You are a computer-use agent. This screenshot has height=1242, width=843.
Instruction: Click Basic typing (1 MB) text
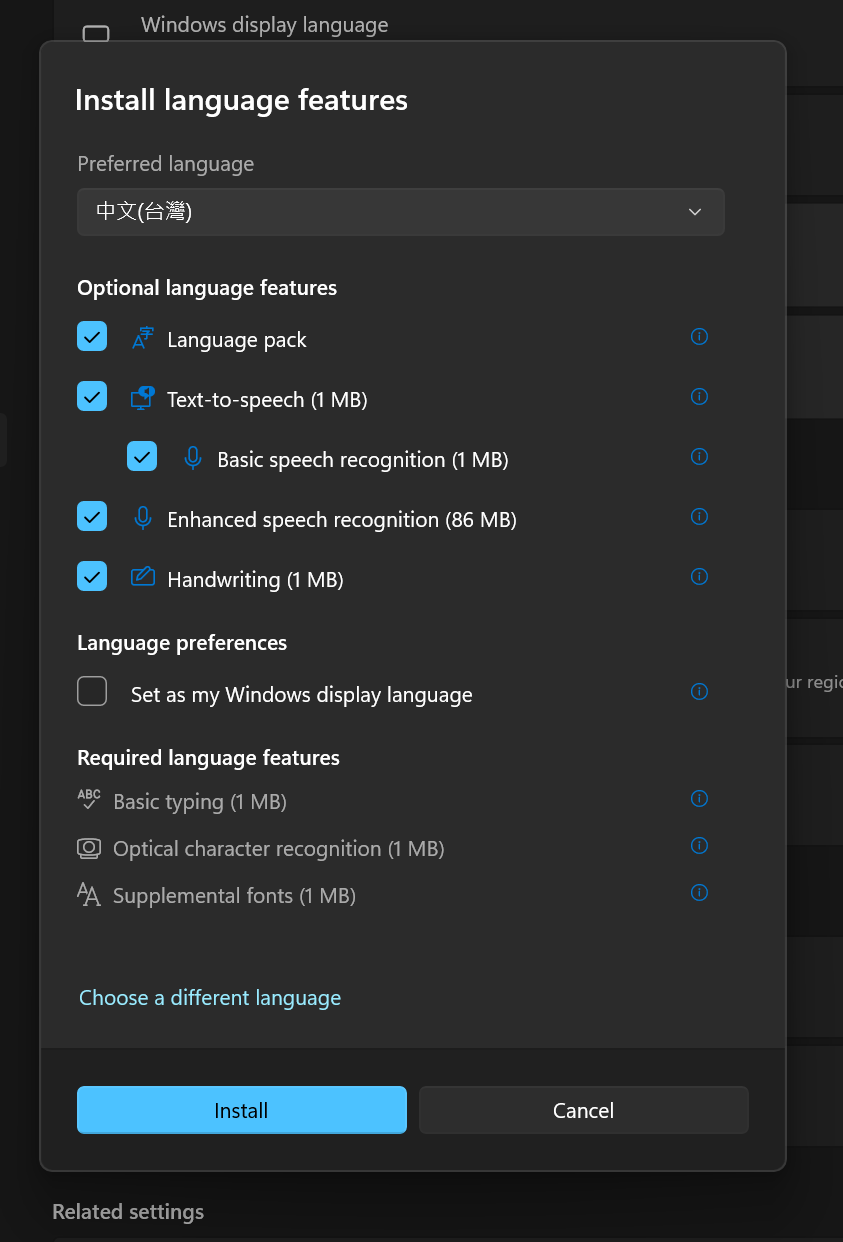coord(200,802)
